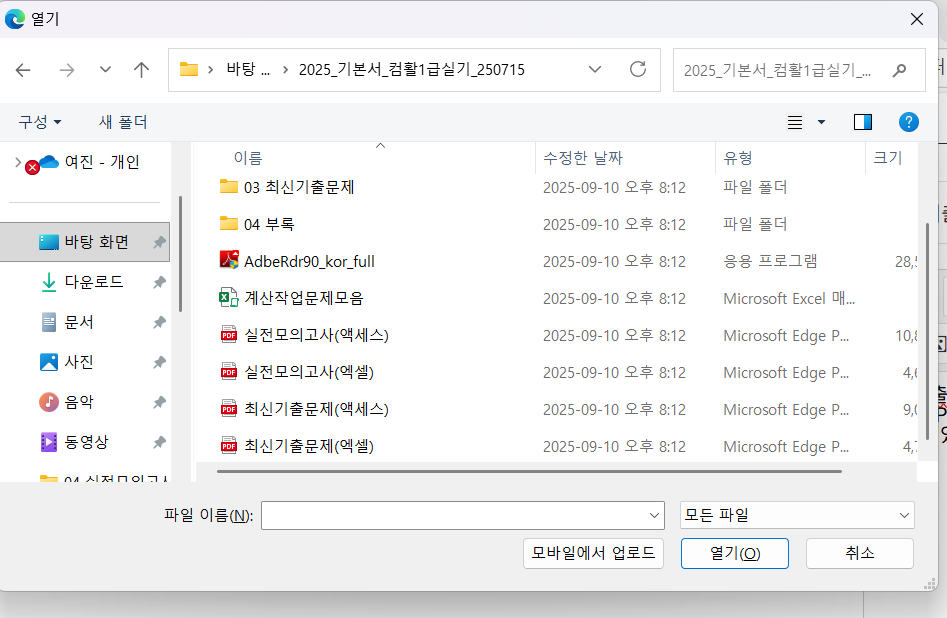Click the 모바일에서 업로드 button

point(593,553)
